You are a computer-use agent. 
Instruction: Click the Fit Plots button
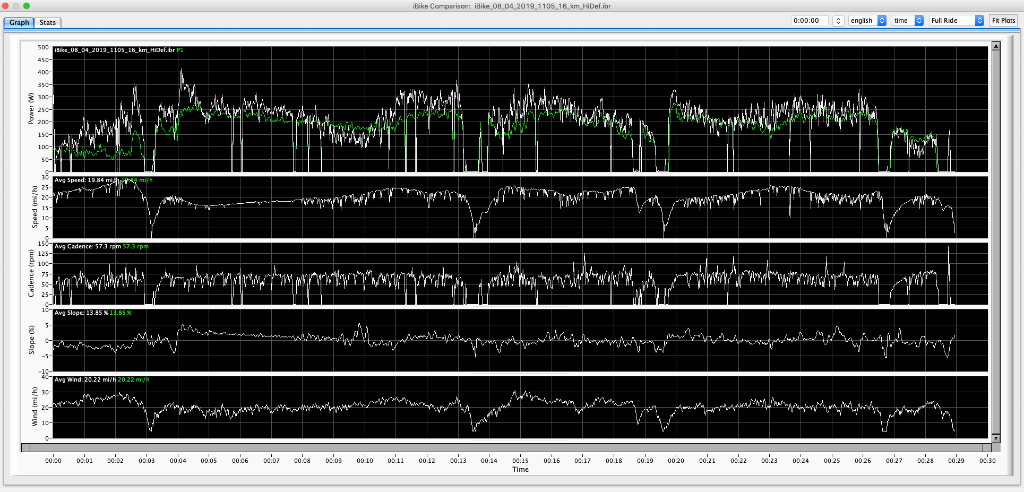pos(1001,20)
